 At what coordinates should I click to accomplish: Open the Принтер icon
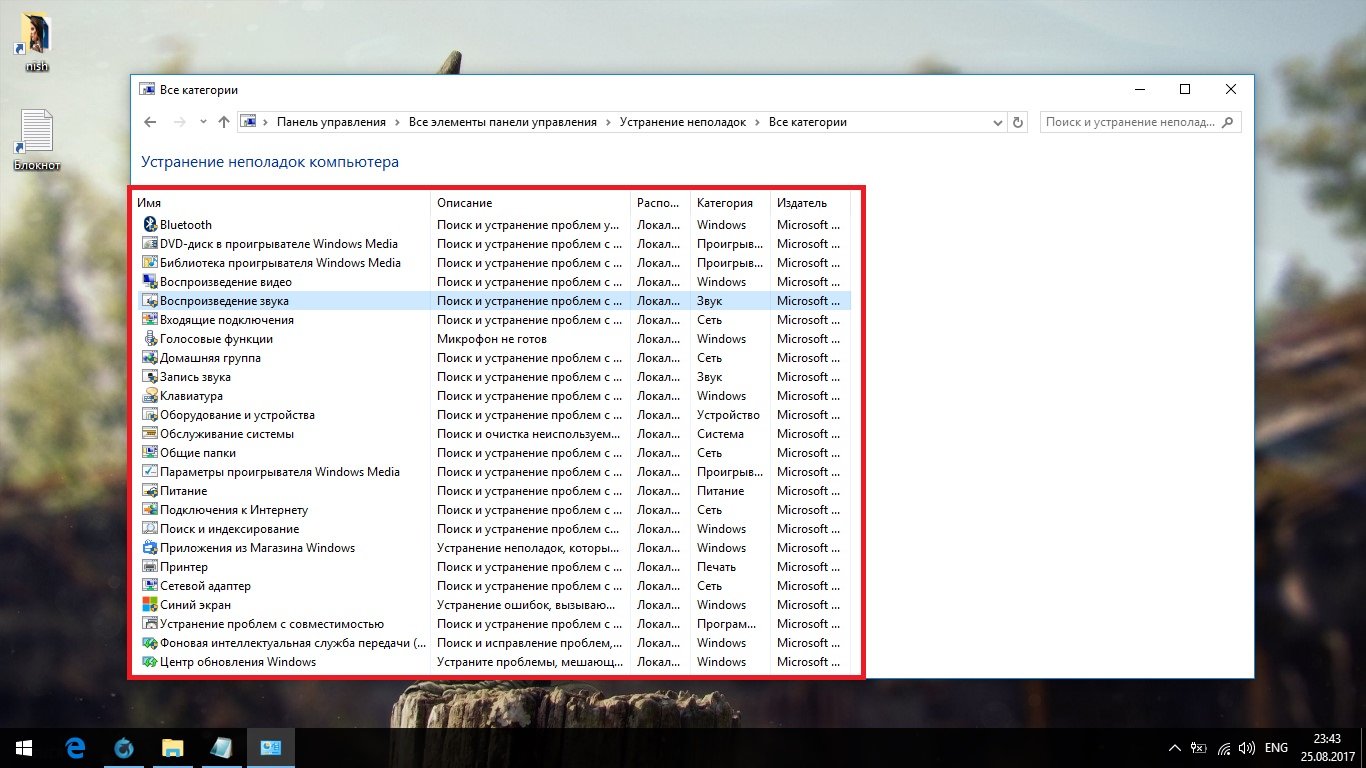click(x=150, y=567)
